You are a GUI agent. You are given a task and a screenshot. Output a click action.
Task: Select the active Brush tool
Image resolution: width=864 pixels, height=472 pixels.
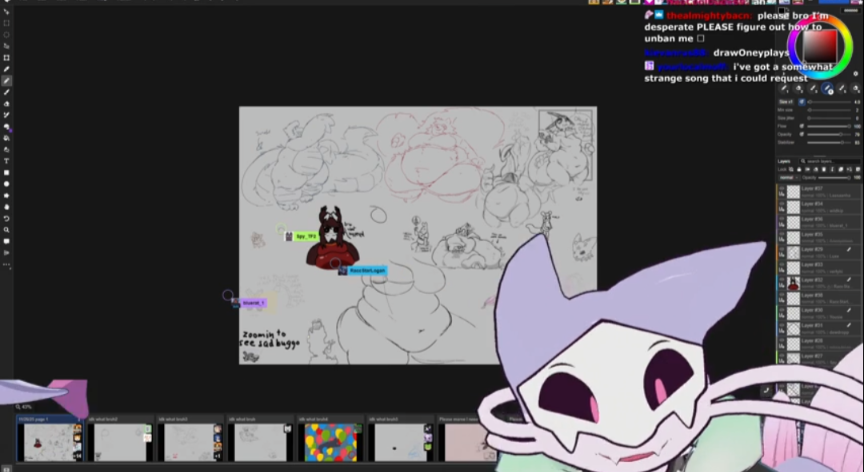(6, 81)
